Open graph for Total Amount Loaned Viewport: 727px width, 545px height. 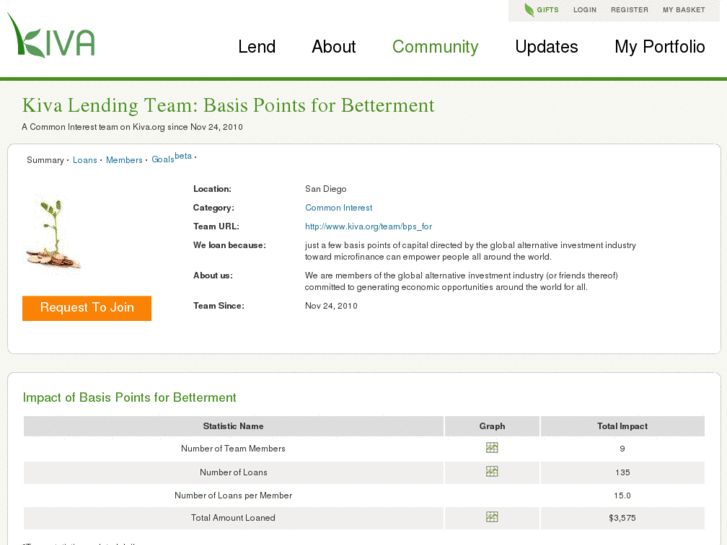[x=492, y=517]
